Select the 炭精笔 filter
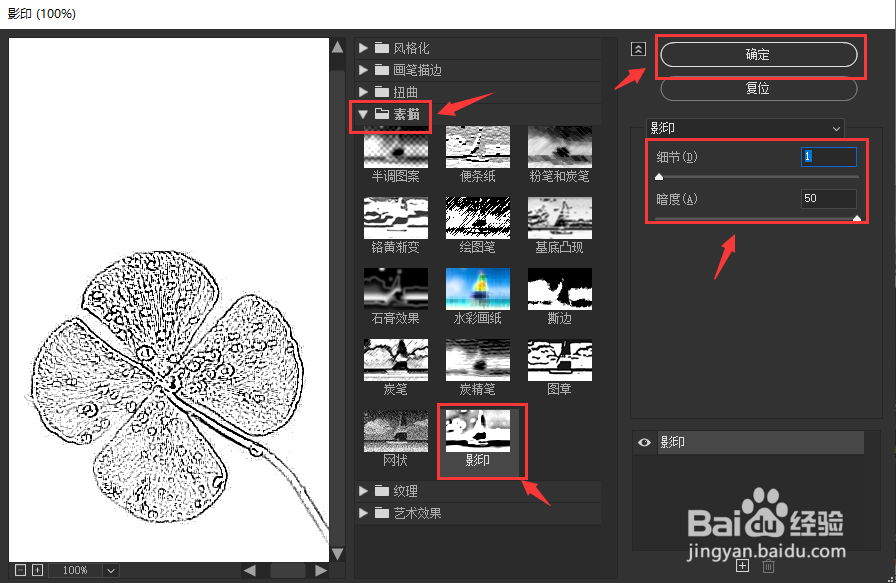Image resolution: width=896 pixels, height=583 pixels. pyautogui.click(x=477, y=360)
